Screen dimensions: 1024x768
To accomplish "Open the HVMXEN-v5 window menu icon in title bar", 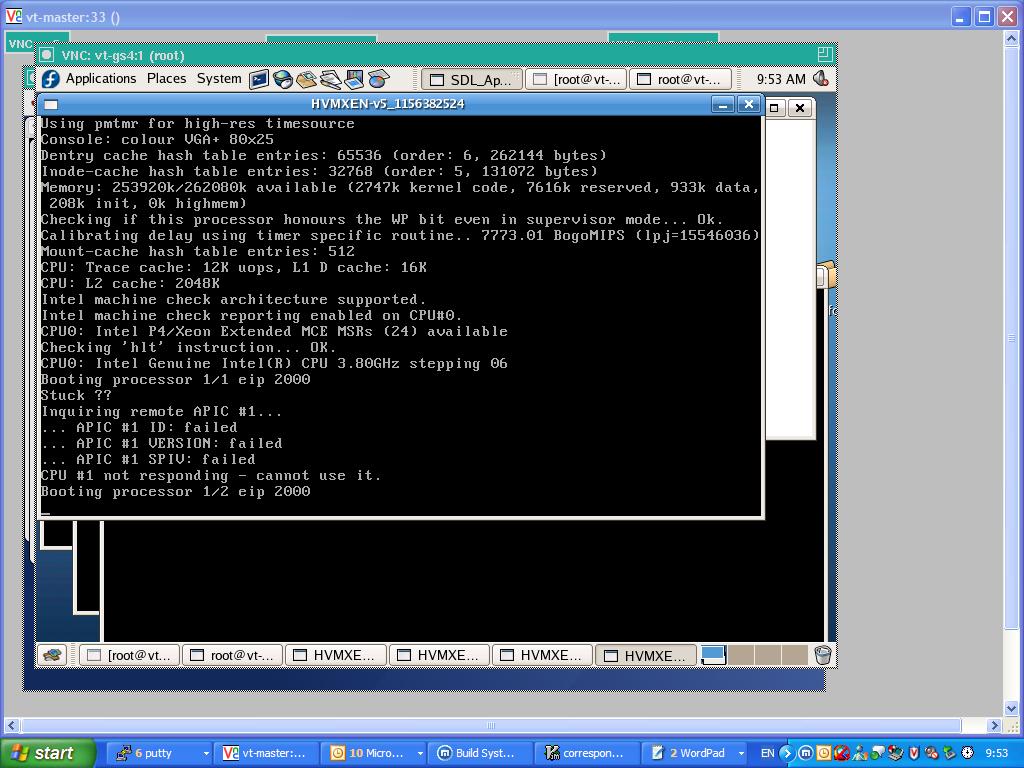I will point(52,104).
